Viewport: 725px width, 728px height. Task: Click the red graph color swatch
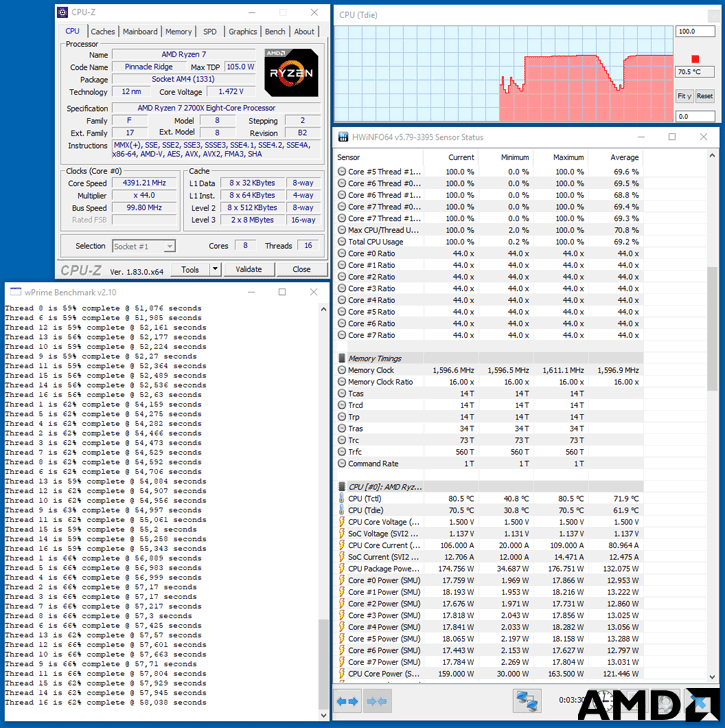[x=695, y=59]
